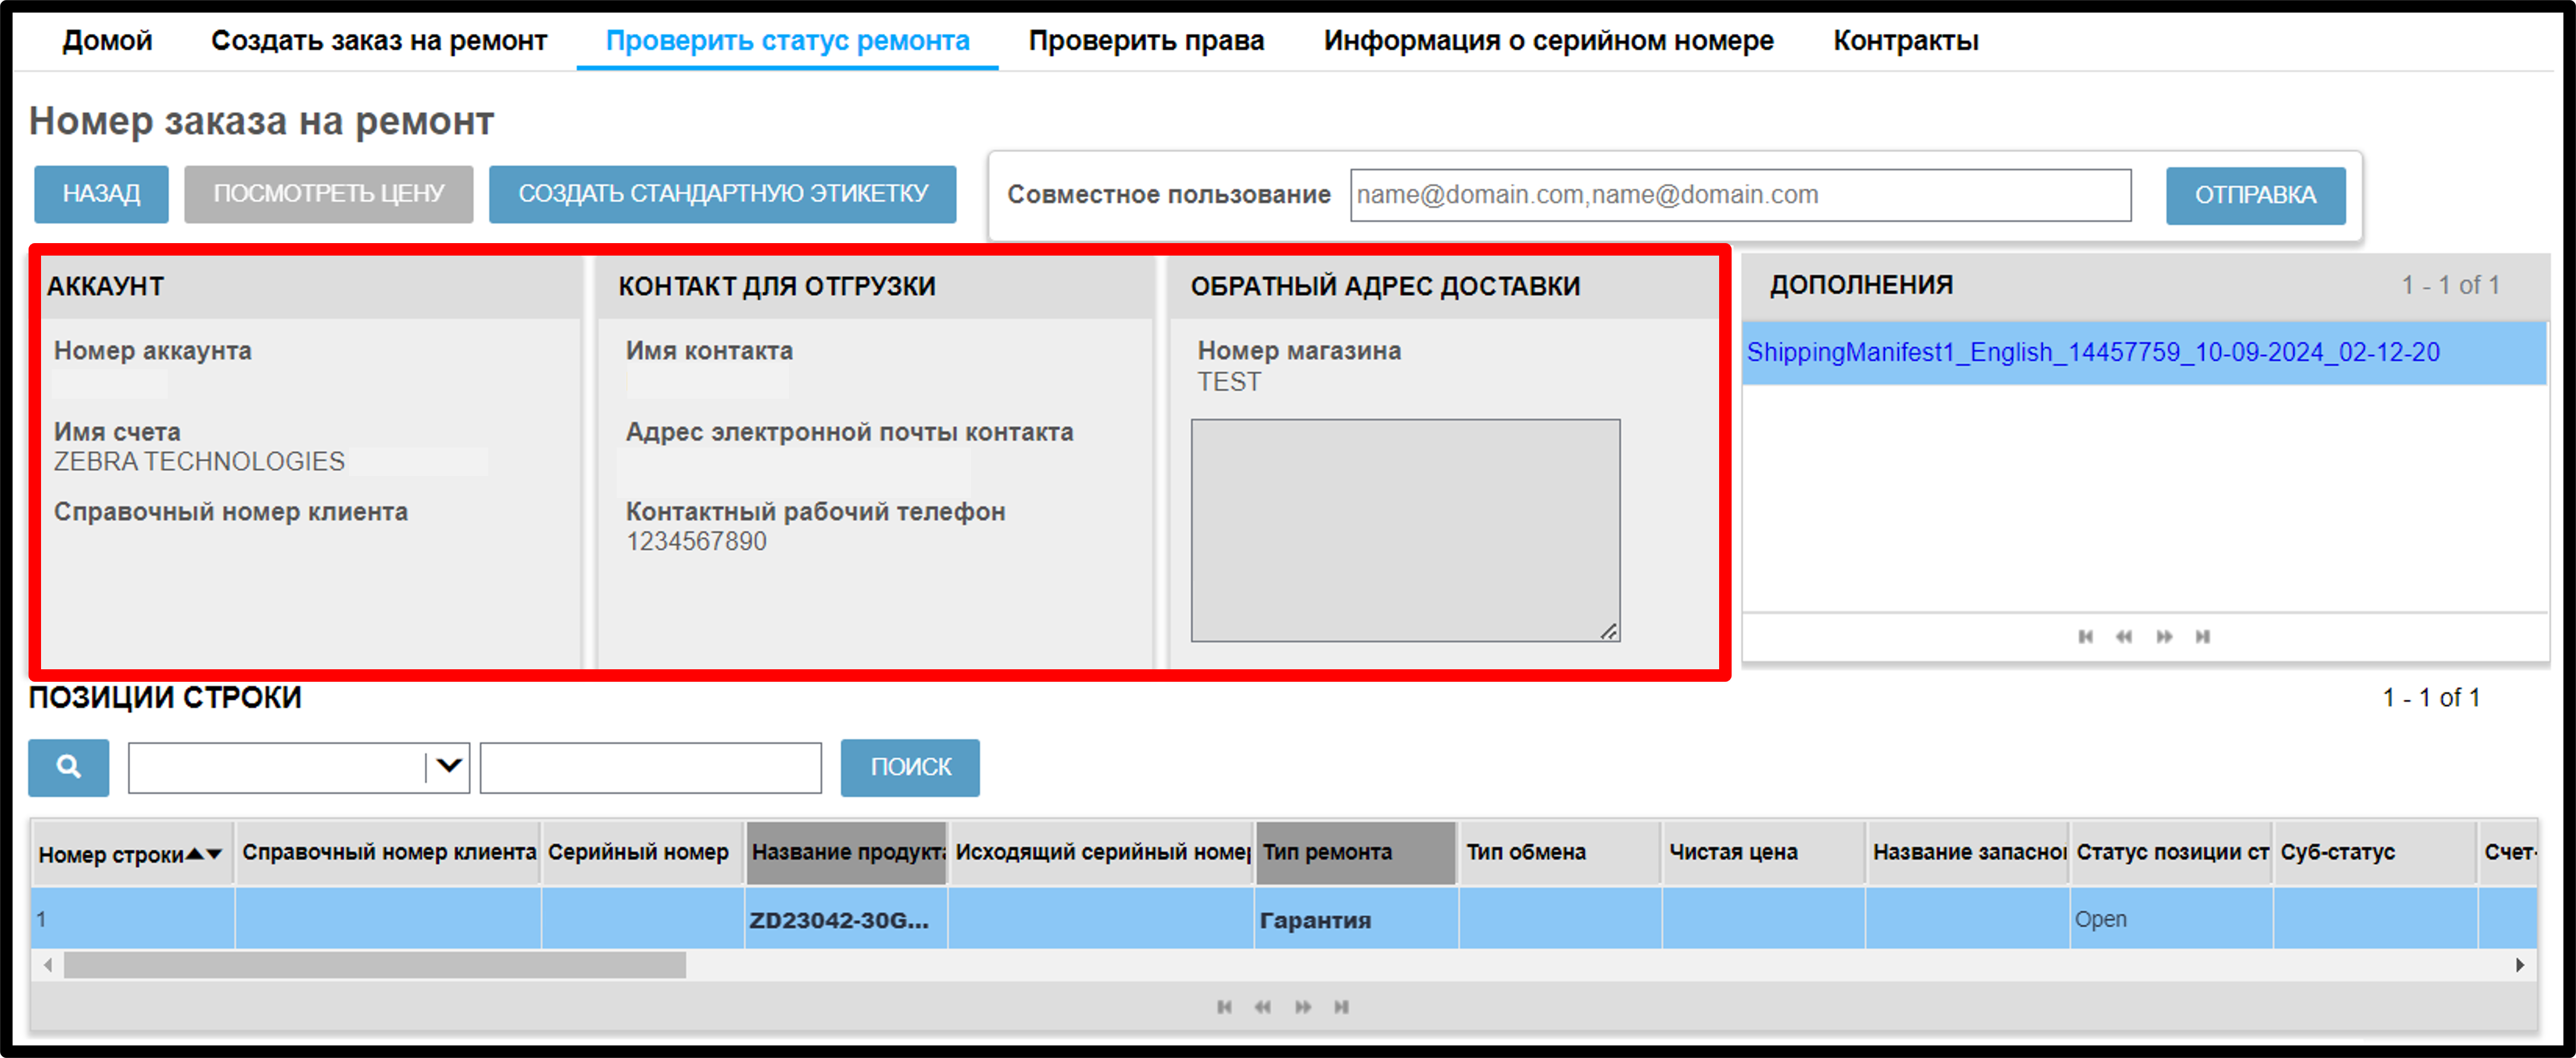The image size is (2576, 1058).
Task: Click the TEST store number value
Action: coord(1229,382)
